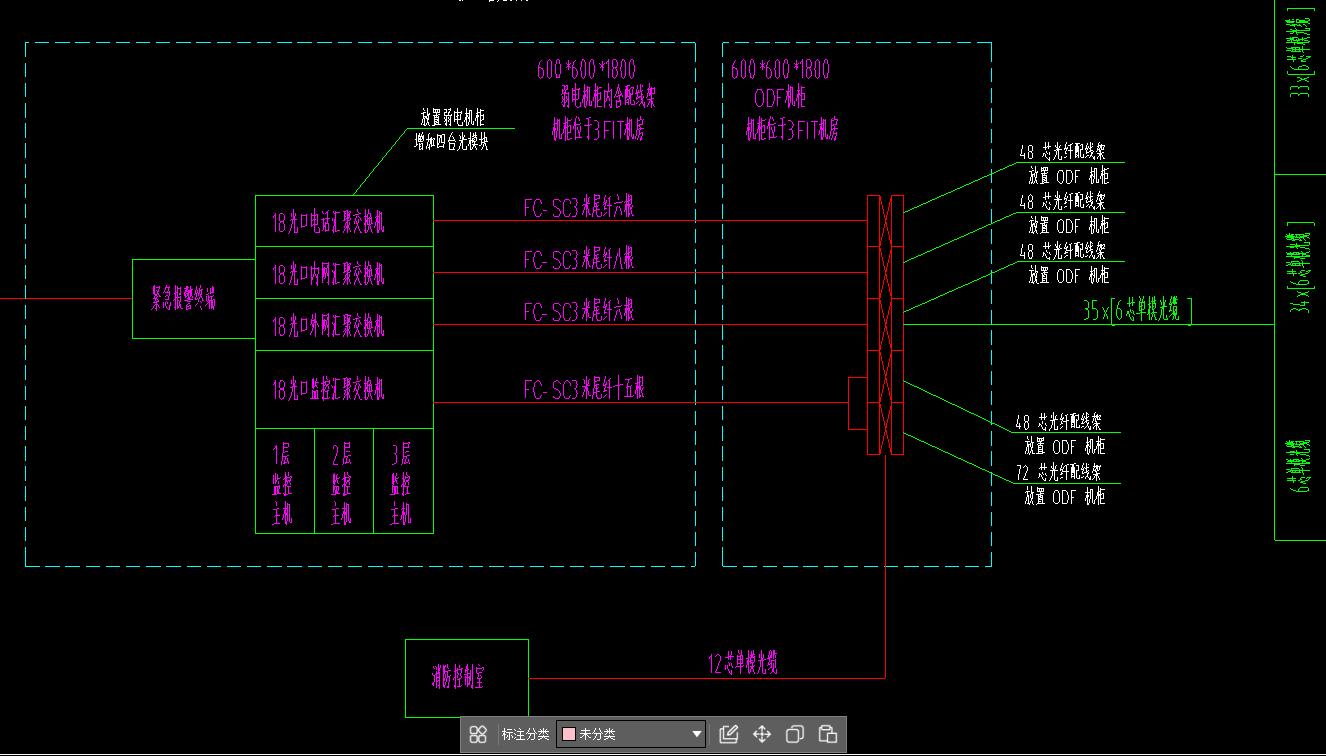
Task: Click the 紧急报警终端 box label
Action: [x=183, y=298]
